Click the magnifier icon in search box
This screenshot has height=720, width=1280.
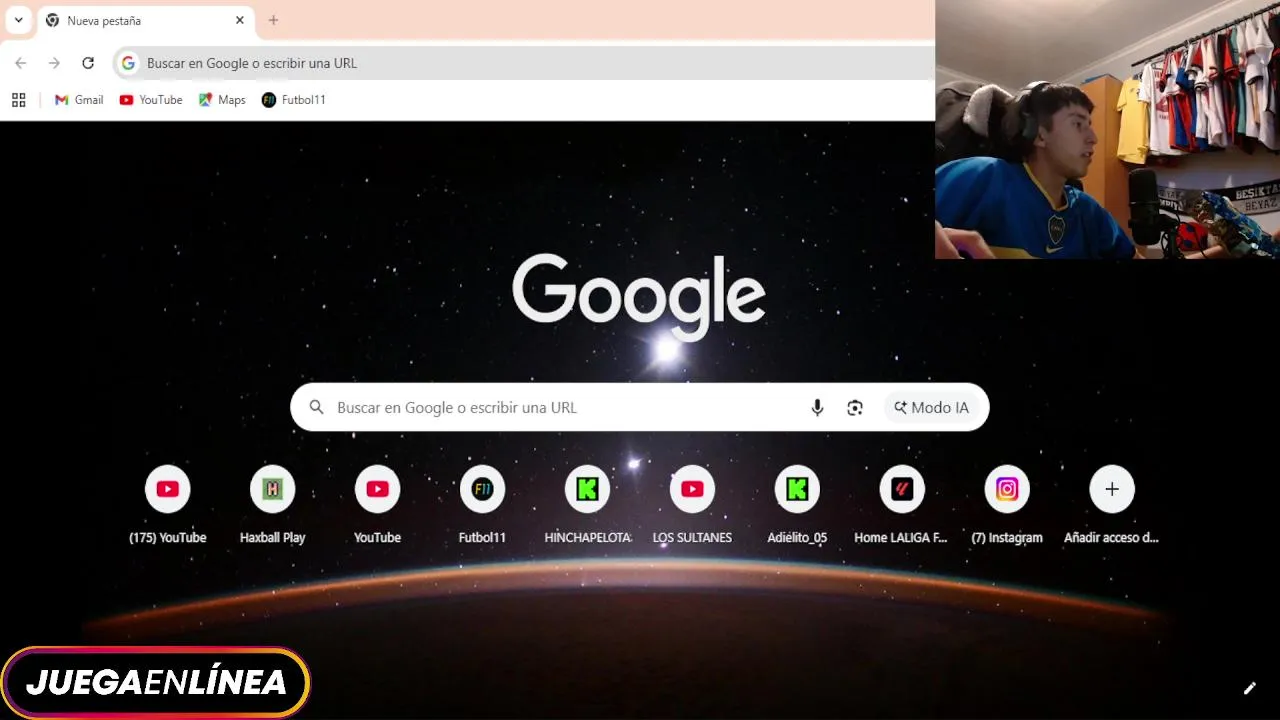(x=317, y=407)
